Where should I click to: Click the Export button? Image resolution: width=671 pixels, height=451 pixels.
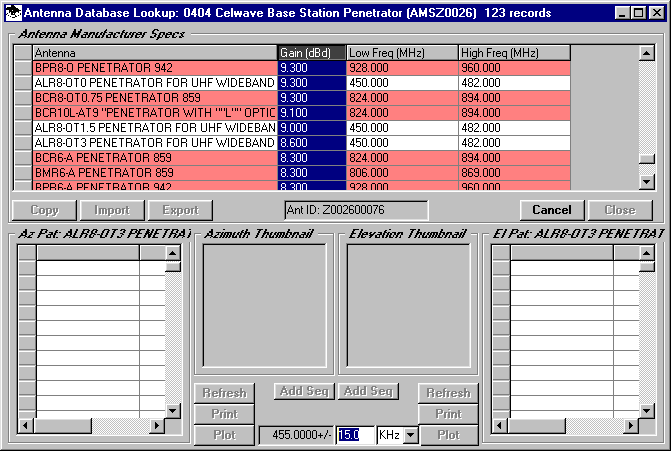tap(180, 210)
